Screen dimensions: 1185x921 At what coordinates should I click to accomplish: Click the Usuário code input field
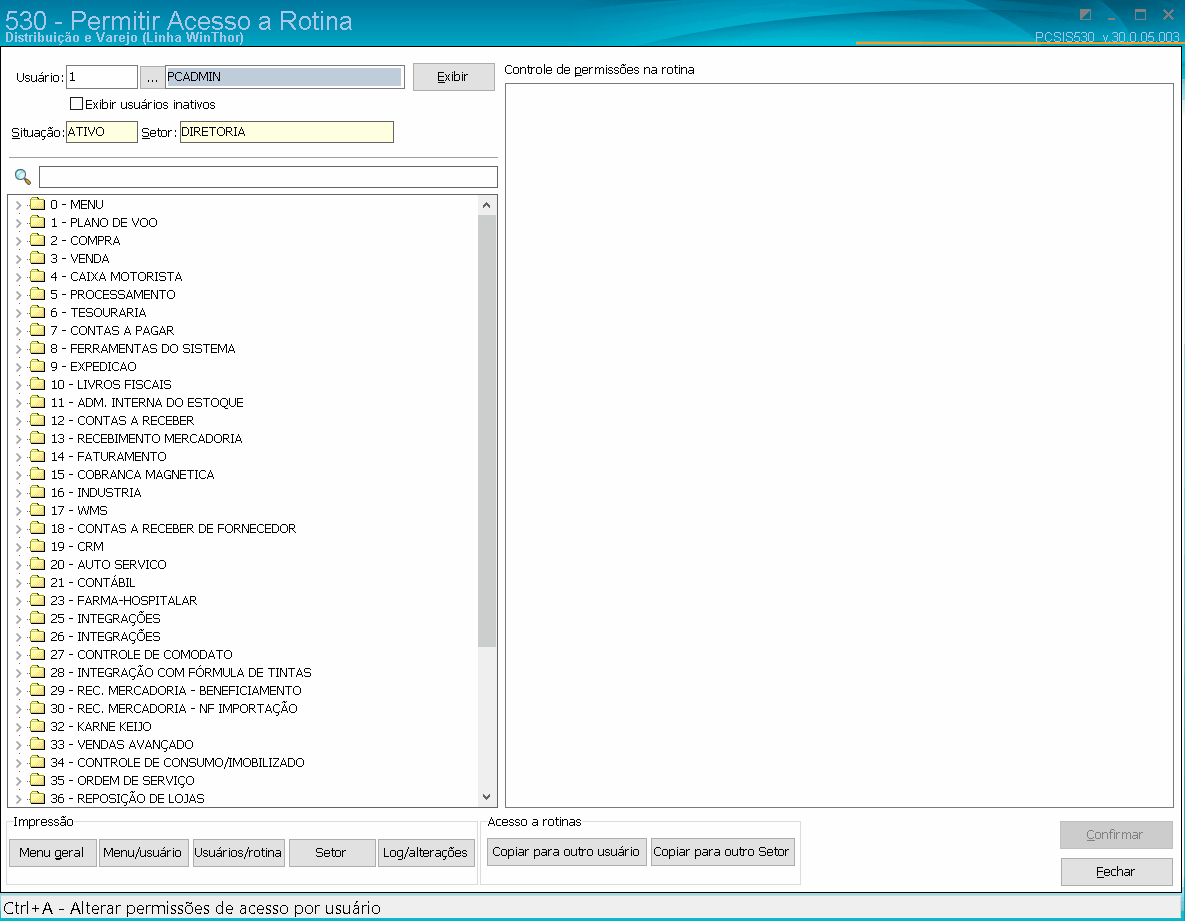pyautogui.click(x=102, y=77)
